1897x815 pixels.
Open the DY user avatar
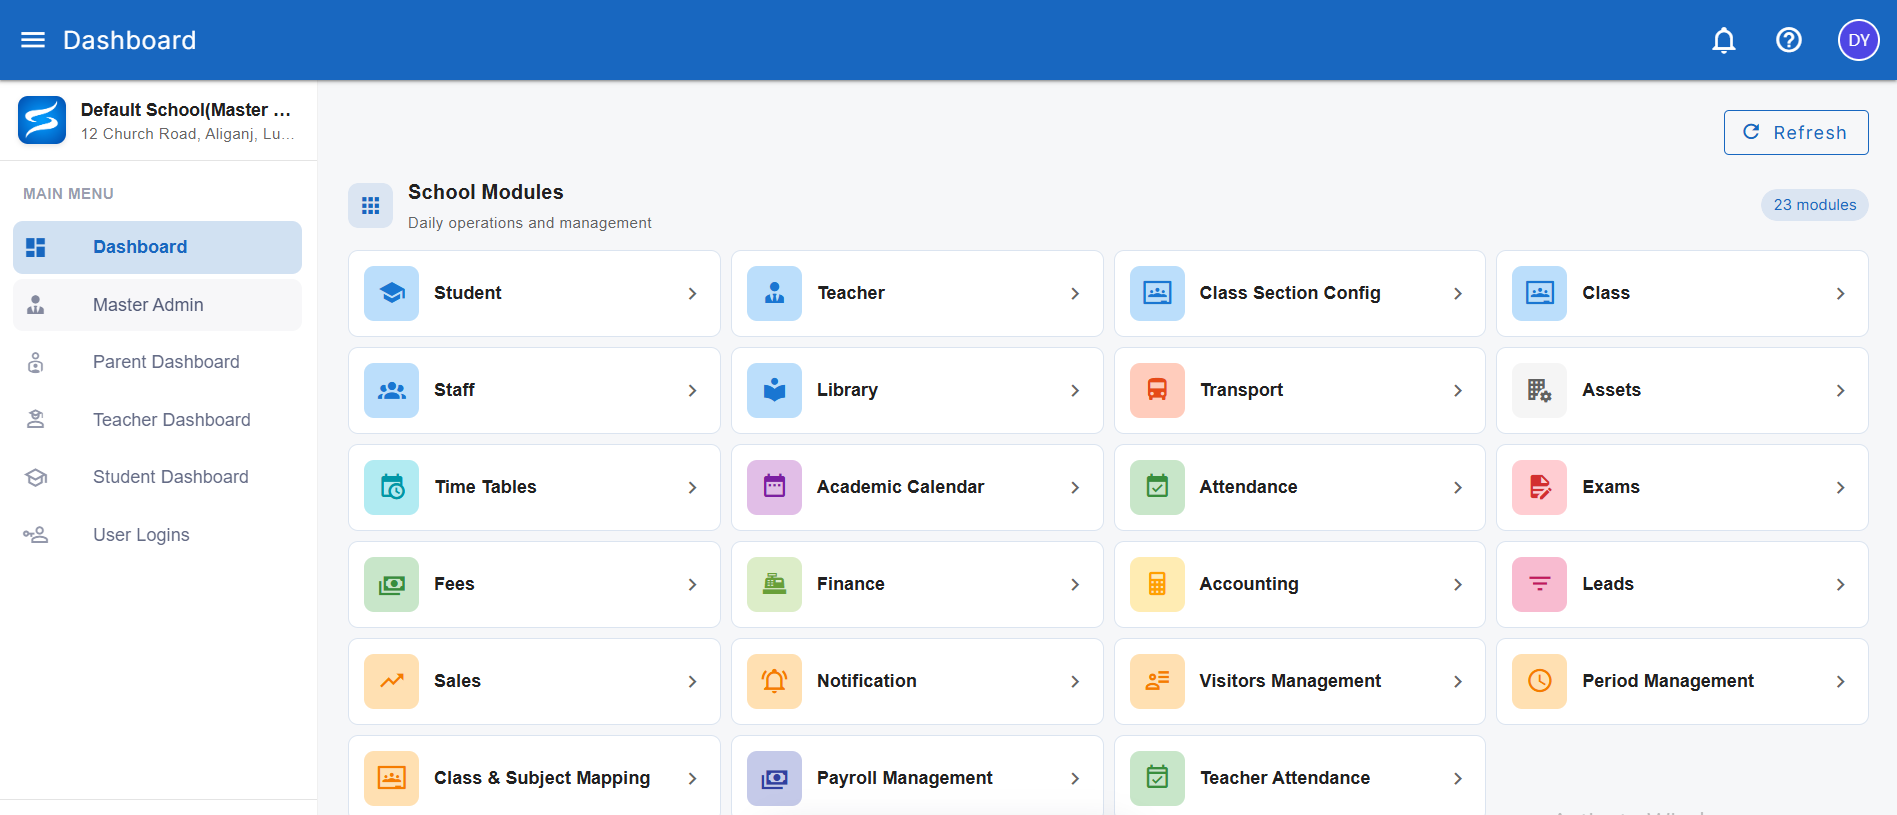point(1858,40)
